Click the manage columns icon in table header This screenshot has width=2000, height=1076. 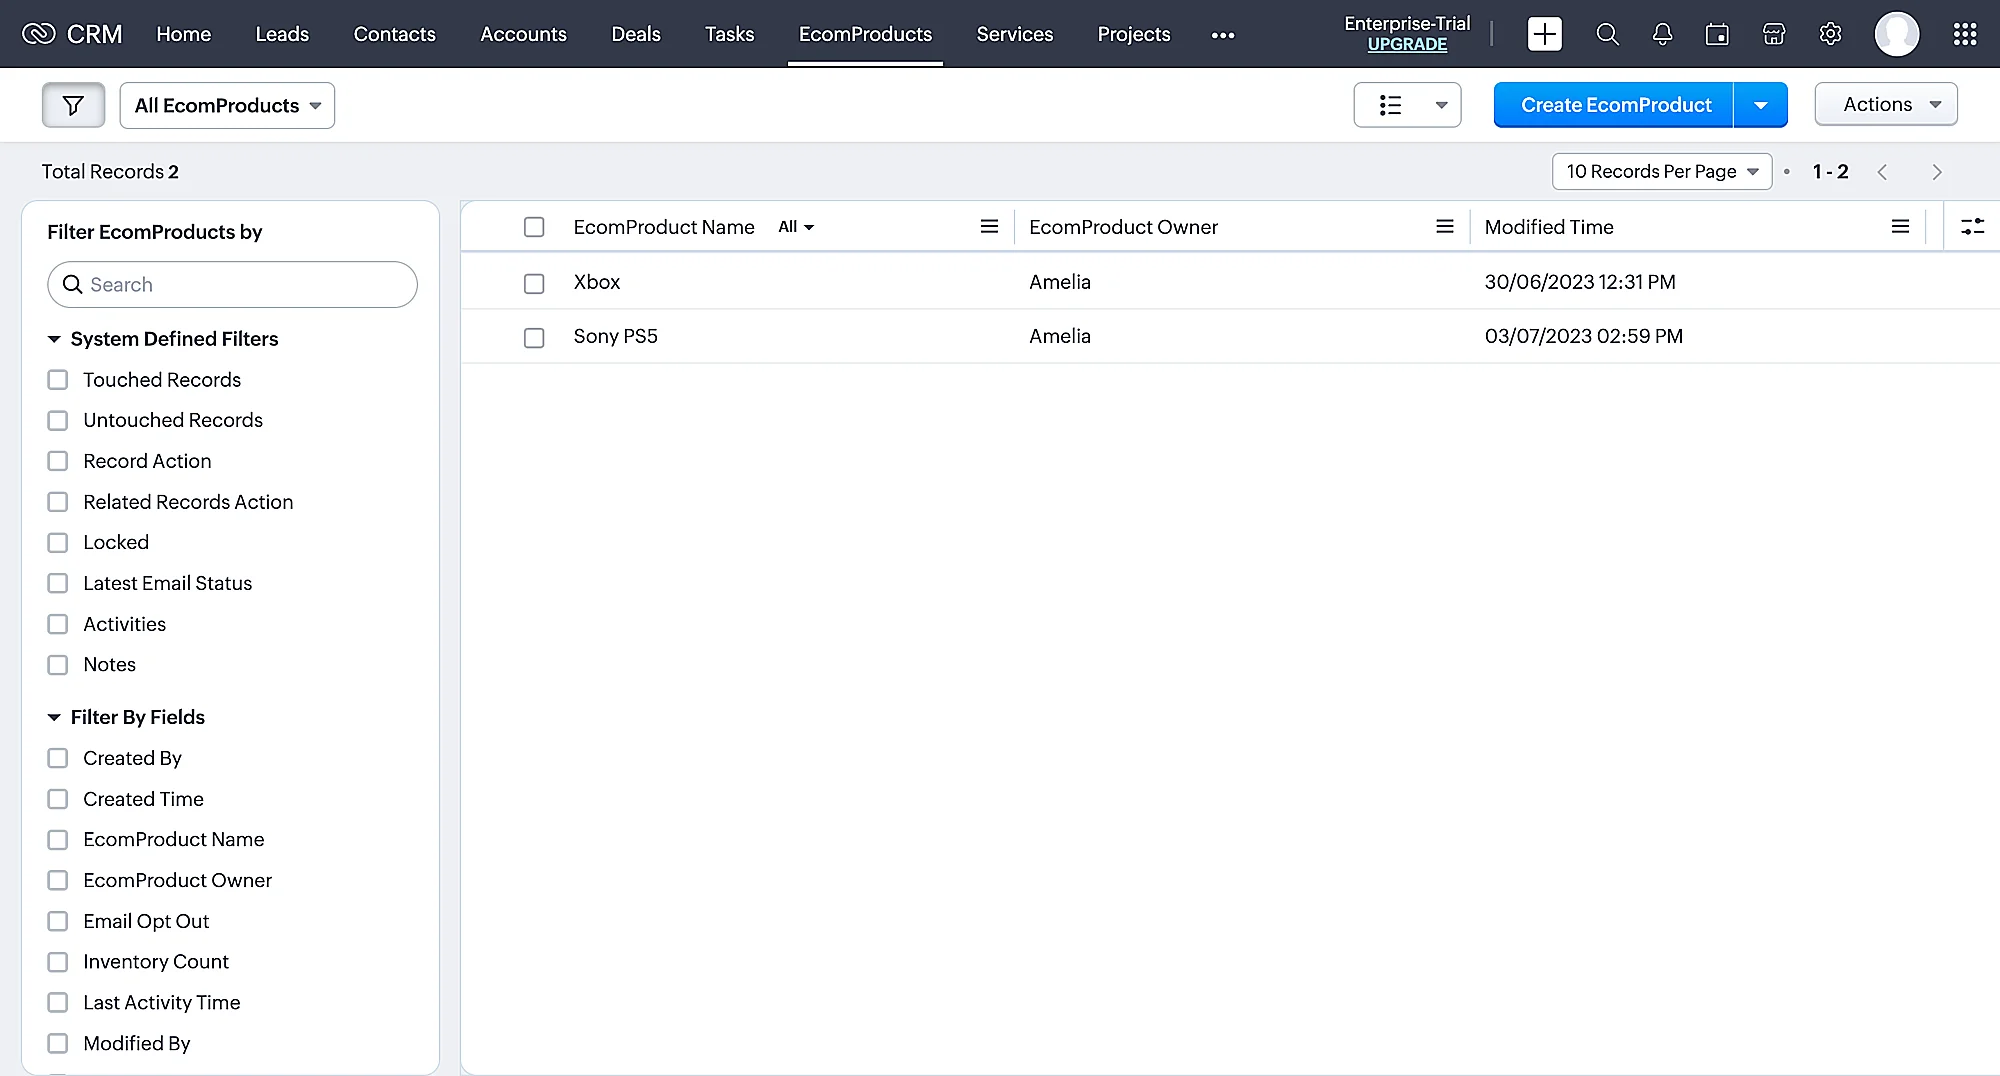tap(1972, 227)
